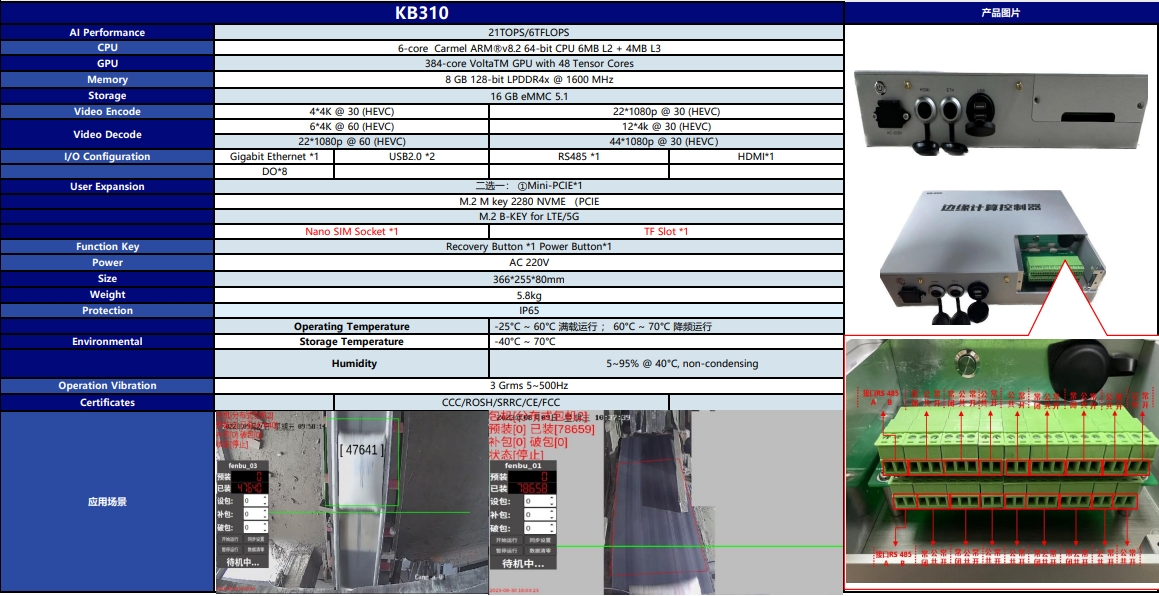This screenshot has height=596, width=1159.
Task: Select the 补包 value field in fenbu_03
Action: pos(250,514)
